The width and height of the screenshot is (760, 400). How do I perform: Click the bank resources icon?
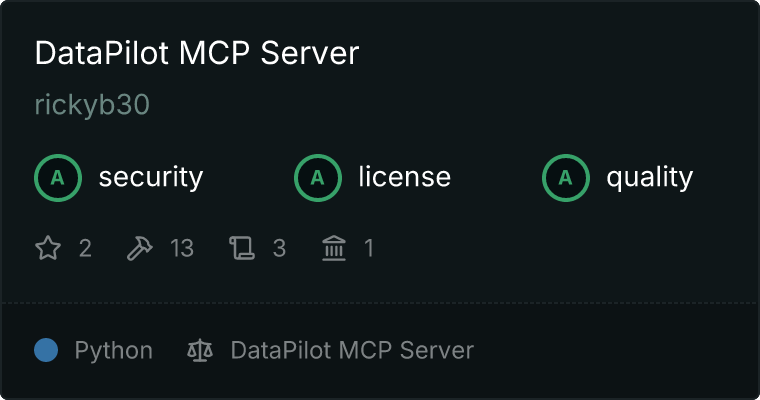point(334,248)
